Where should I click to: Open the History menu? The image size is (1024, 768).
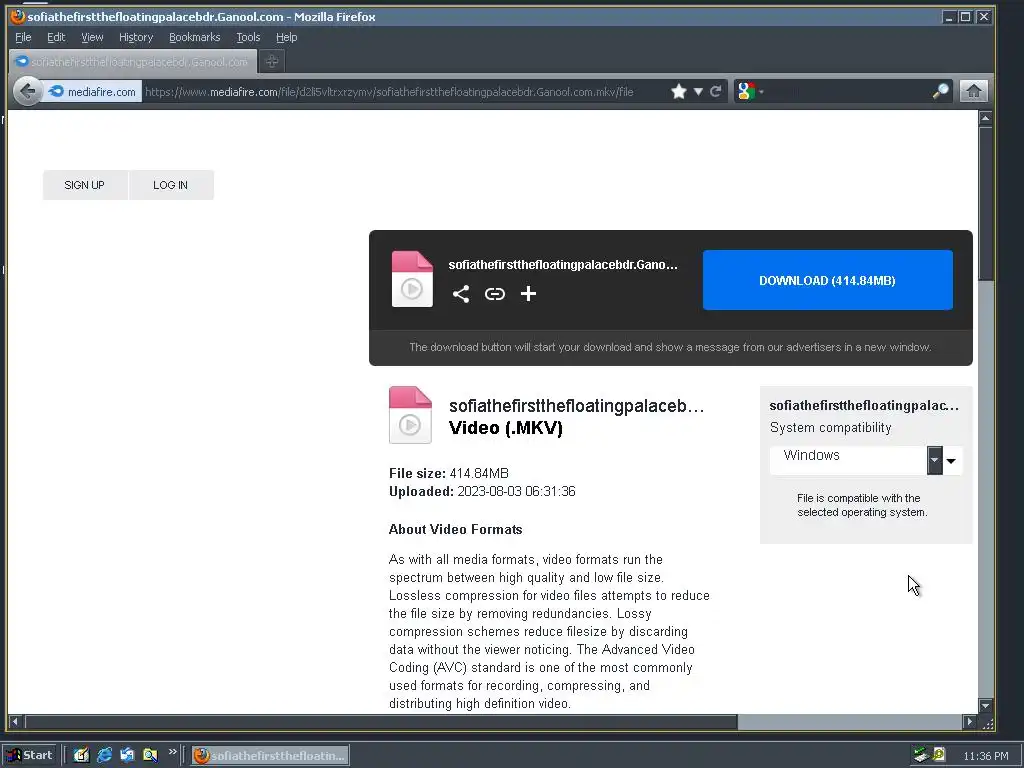pyautogui.click(x=136, y=37)
